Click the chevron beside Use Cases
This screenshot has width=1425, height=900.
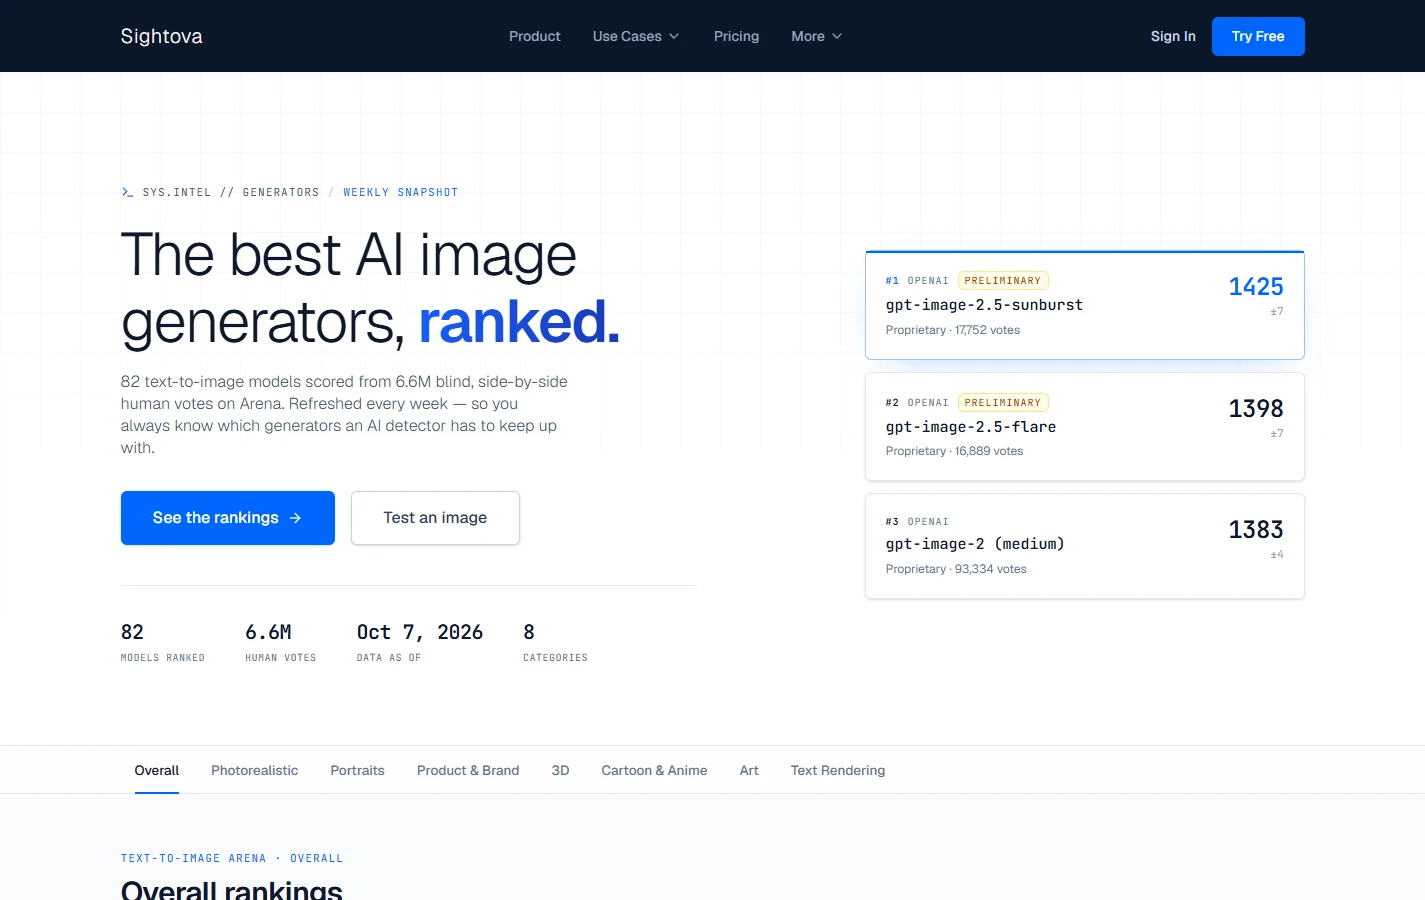point(674,36)
